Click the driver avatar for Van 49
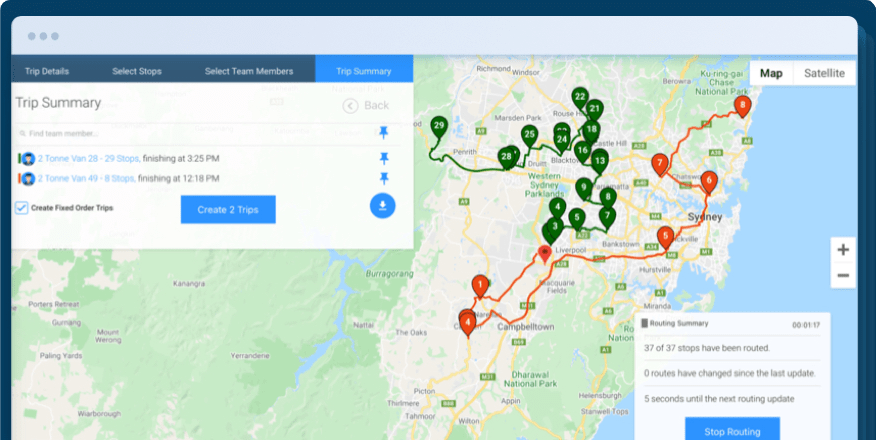The height and width of the screenshot is (440, 876). coord(28,179)
